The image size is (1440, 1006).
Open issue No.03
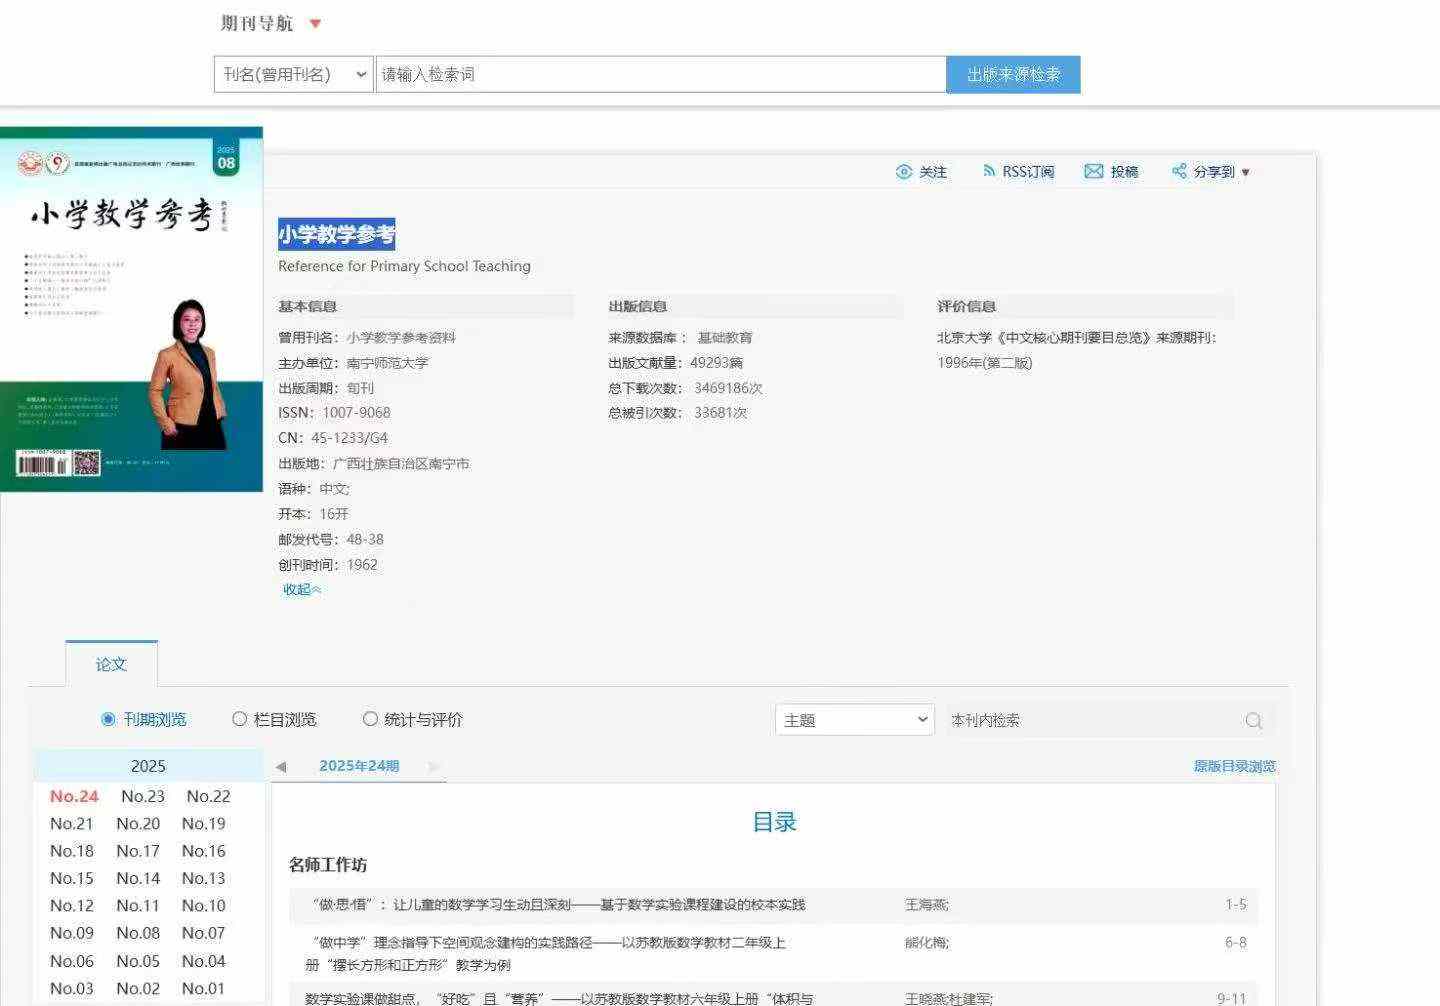click(71, 989)
